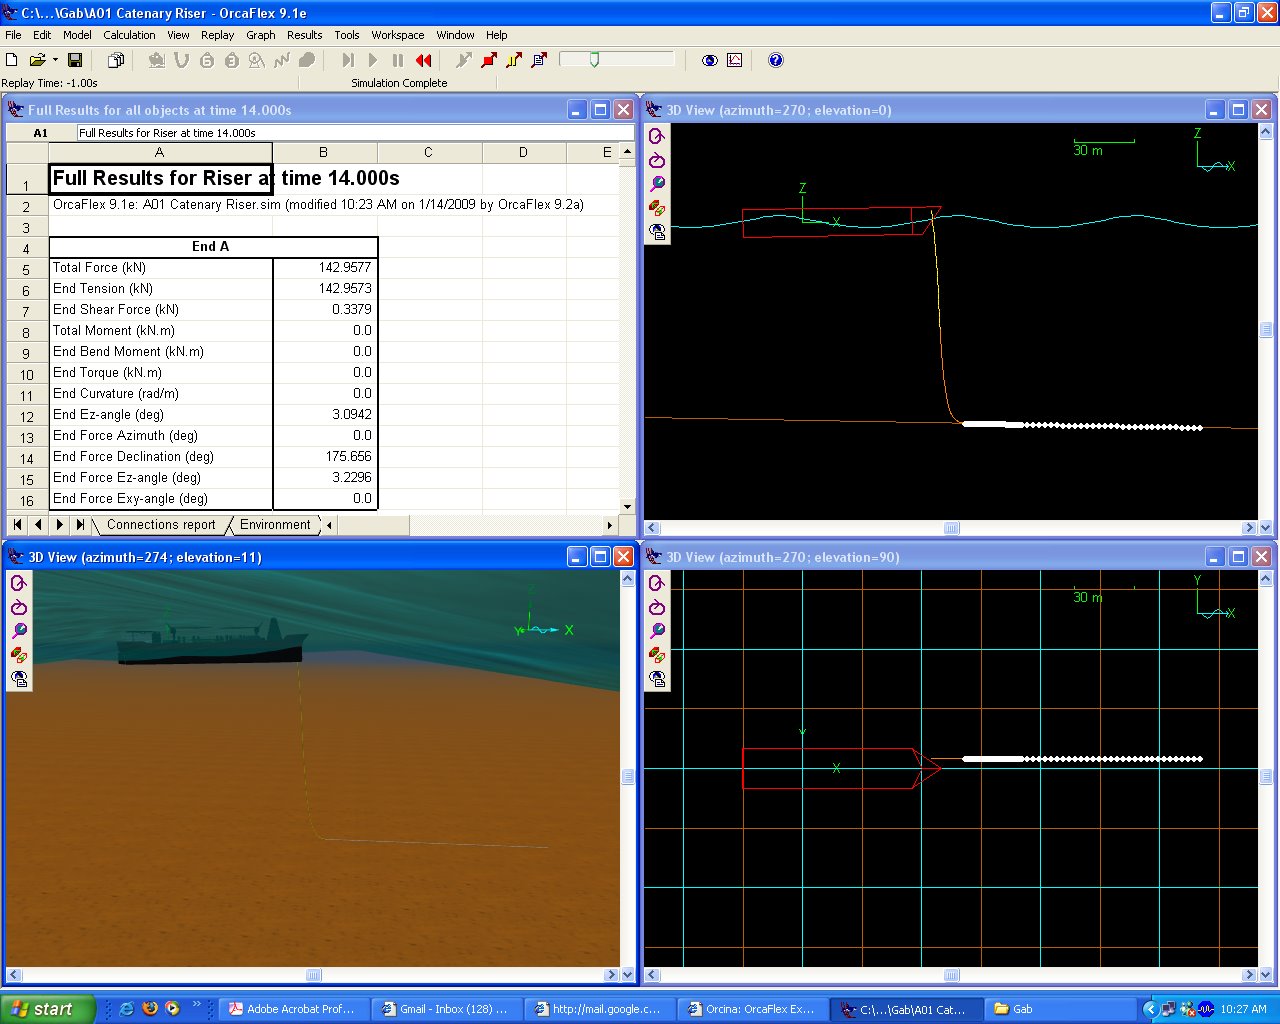Select the value 175.656 in column B
The width and height of the screenshot is (1280, 1024).
pos(325,457)
